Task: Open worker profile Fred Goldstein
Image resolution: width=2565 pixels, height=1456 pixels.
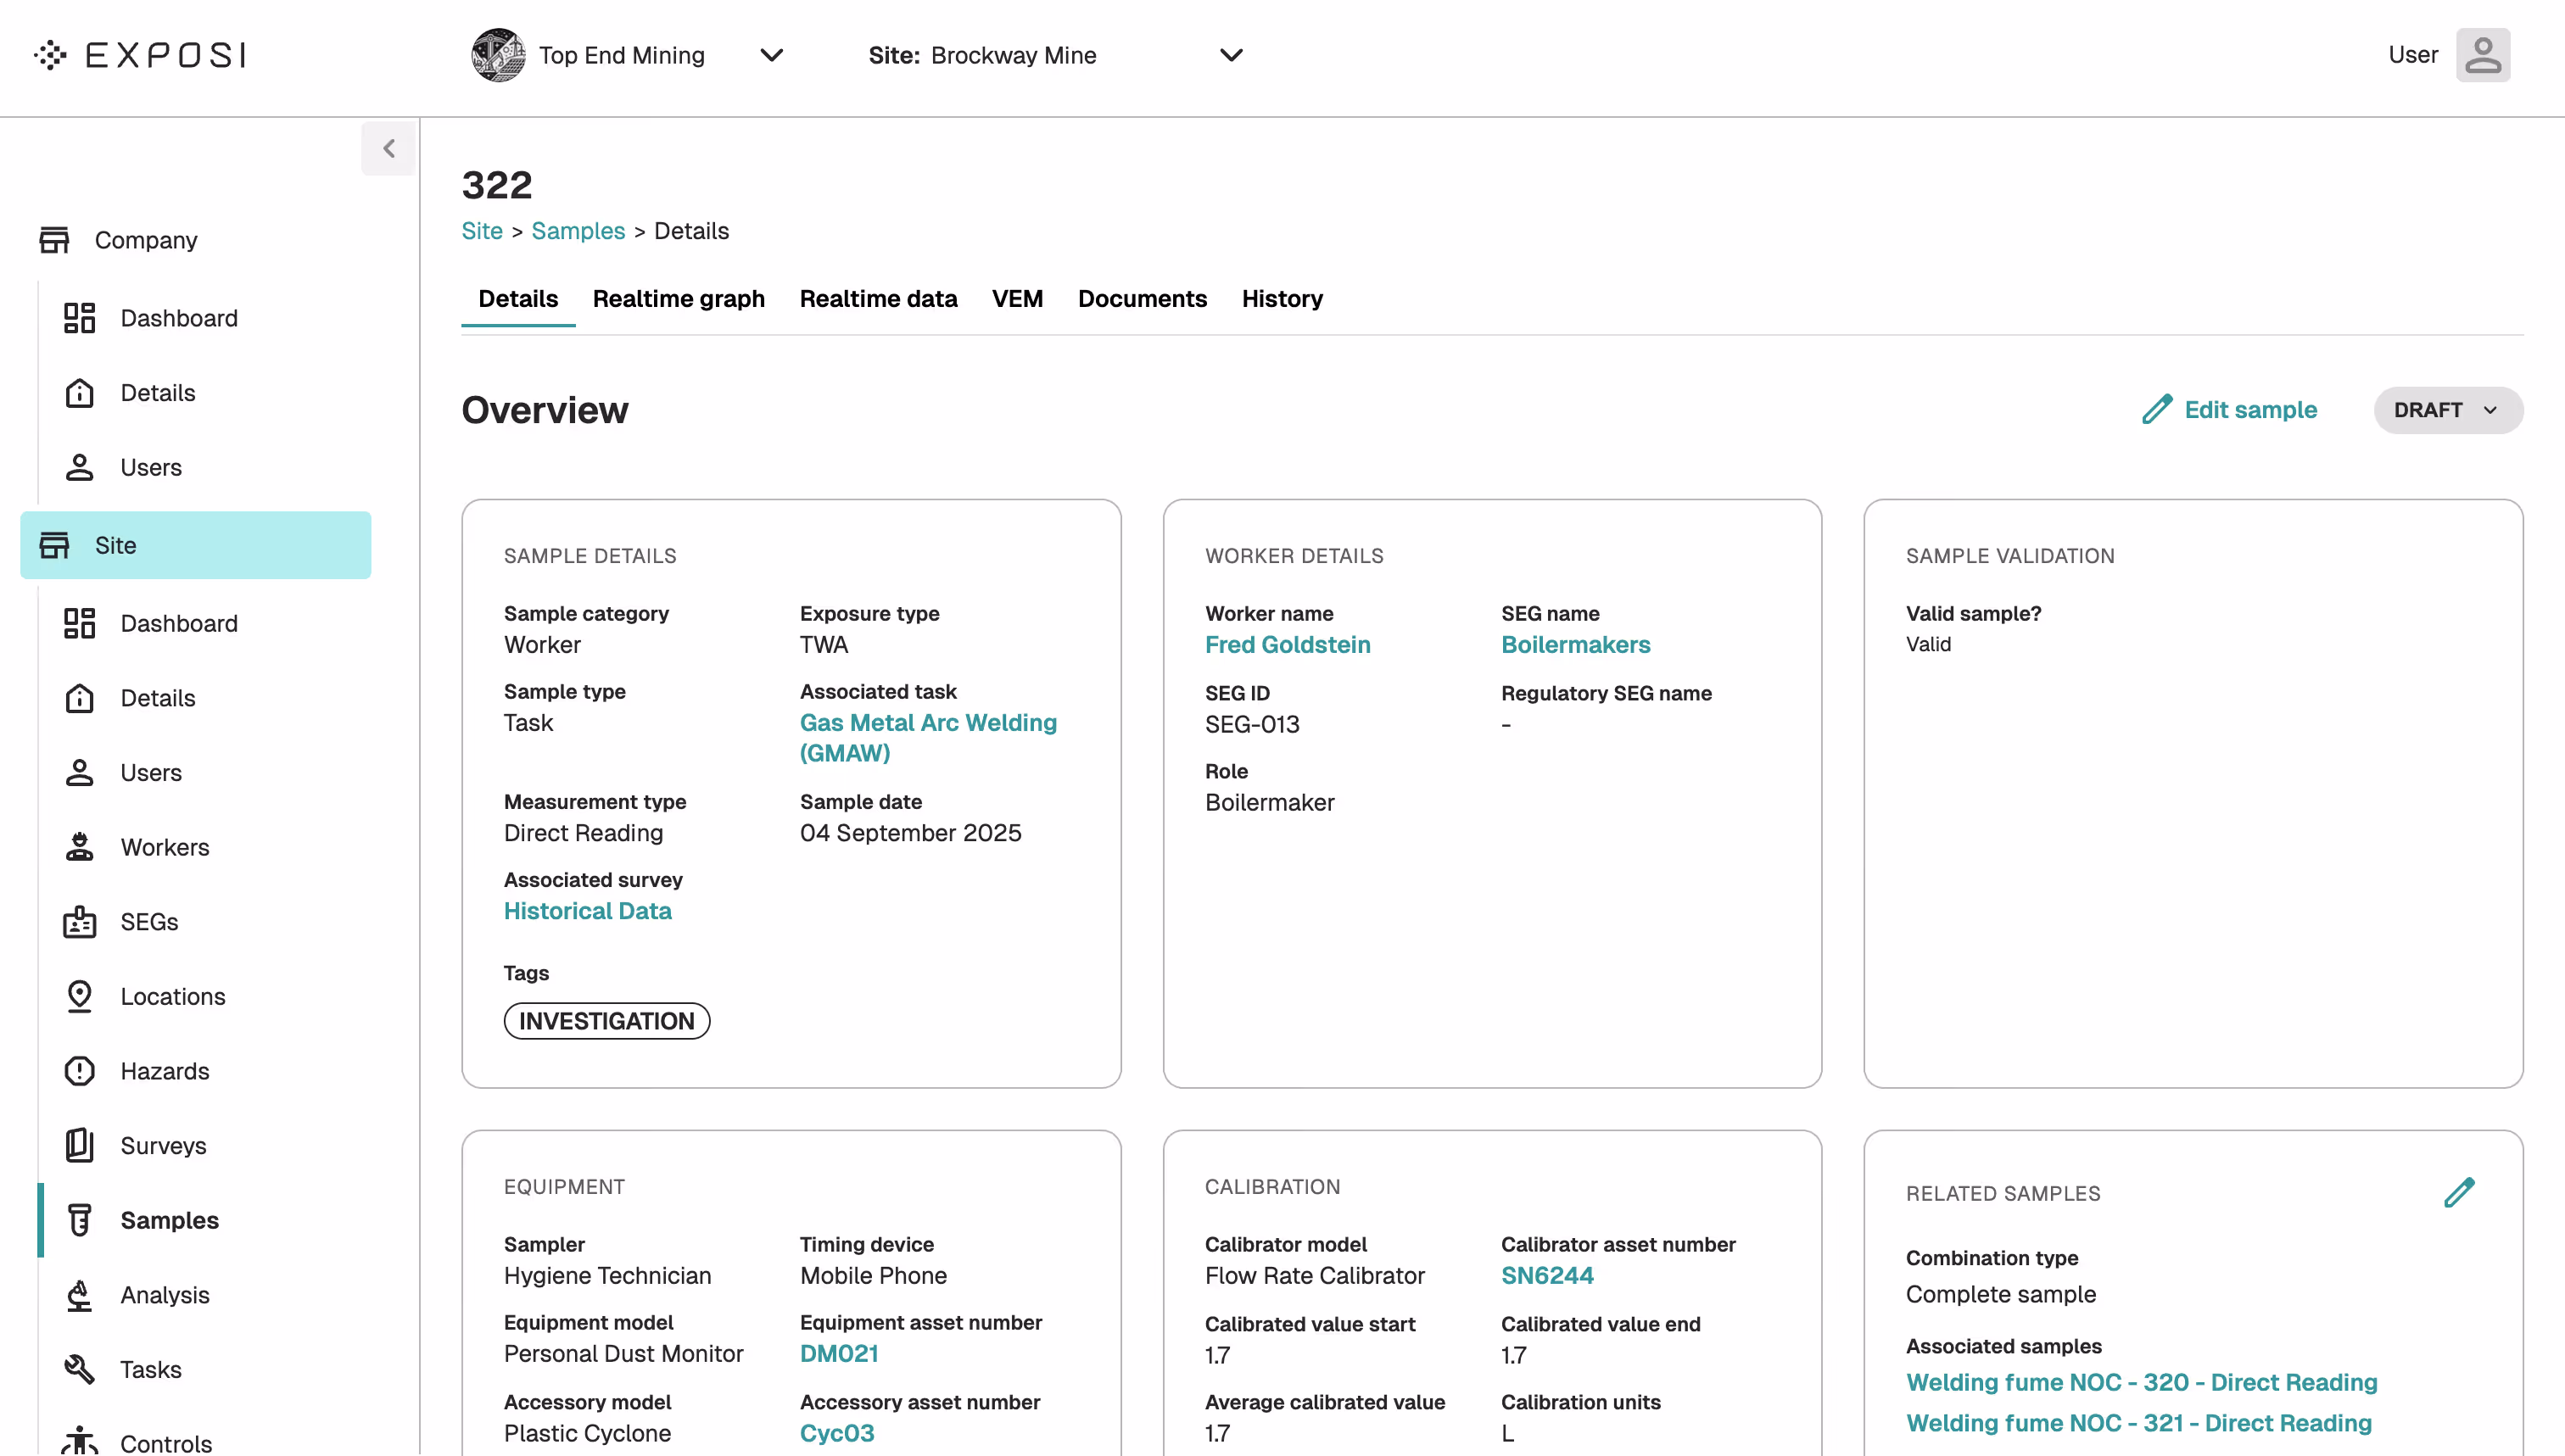Action: [x=1287, y=645]
